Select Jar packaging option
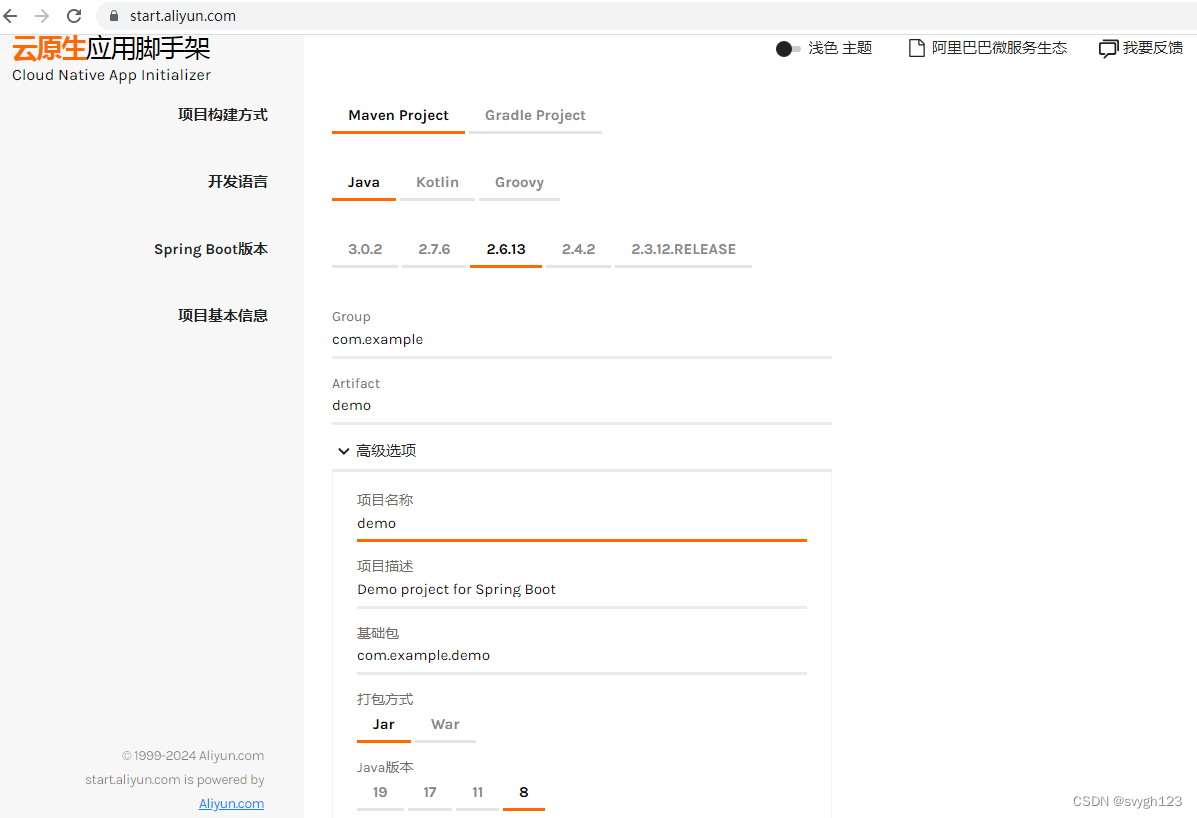1197x818 pixels. [x=383, y=725]
